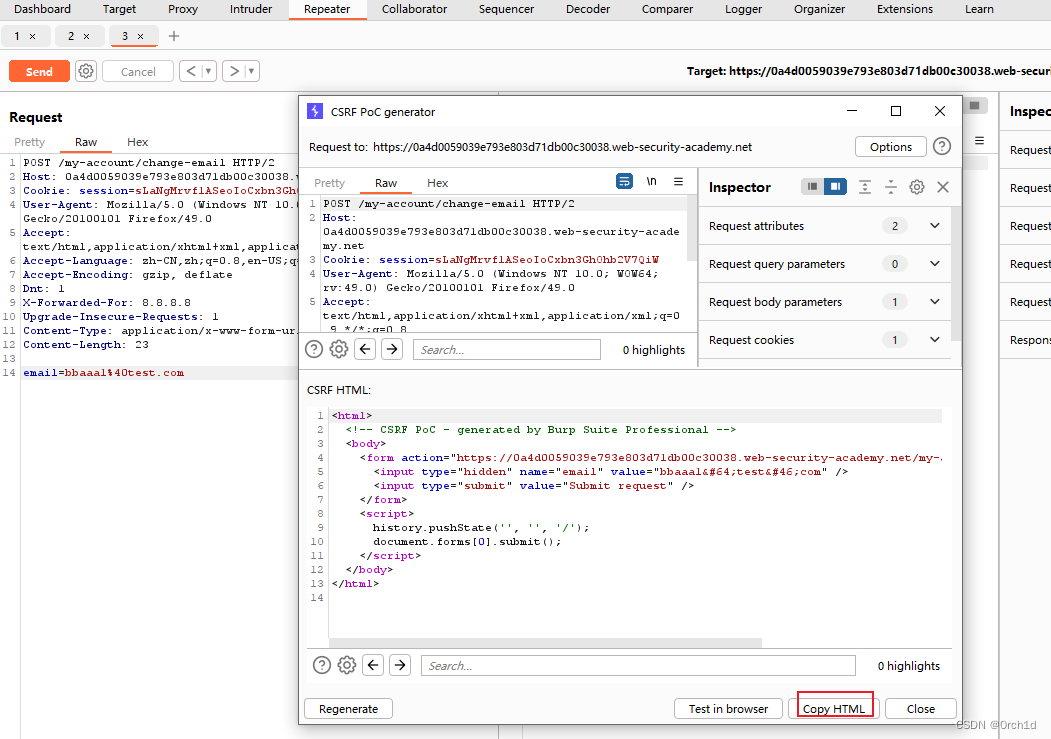Focus the CSRF HTML search field

[638, 666]
